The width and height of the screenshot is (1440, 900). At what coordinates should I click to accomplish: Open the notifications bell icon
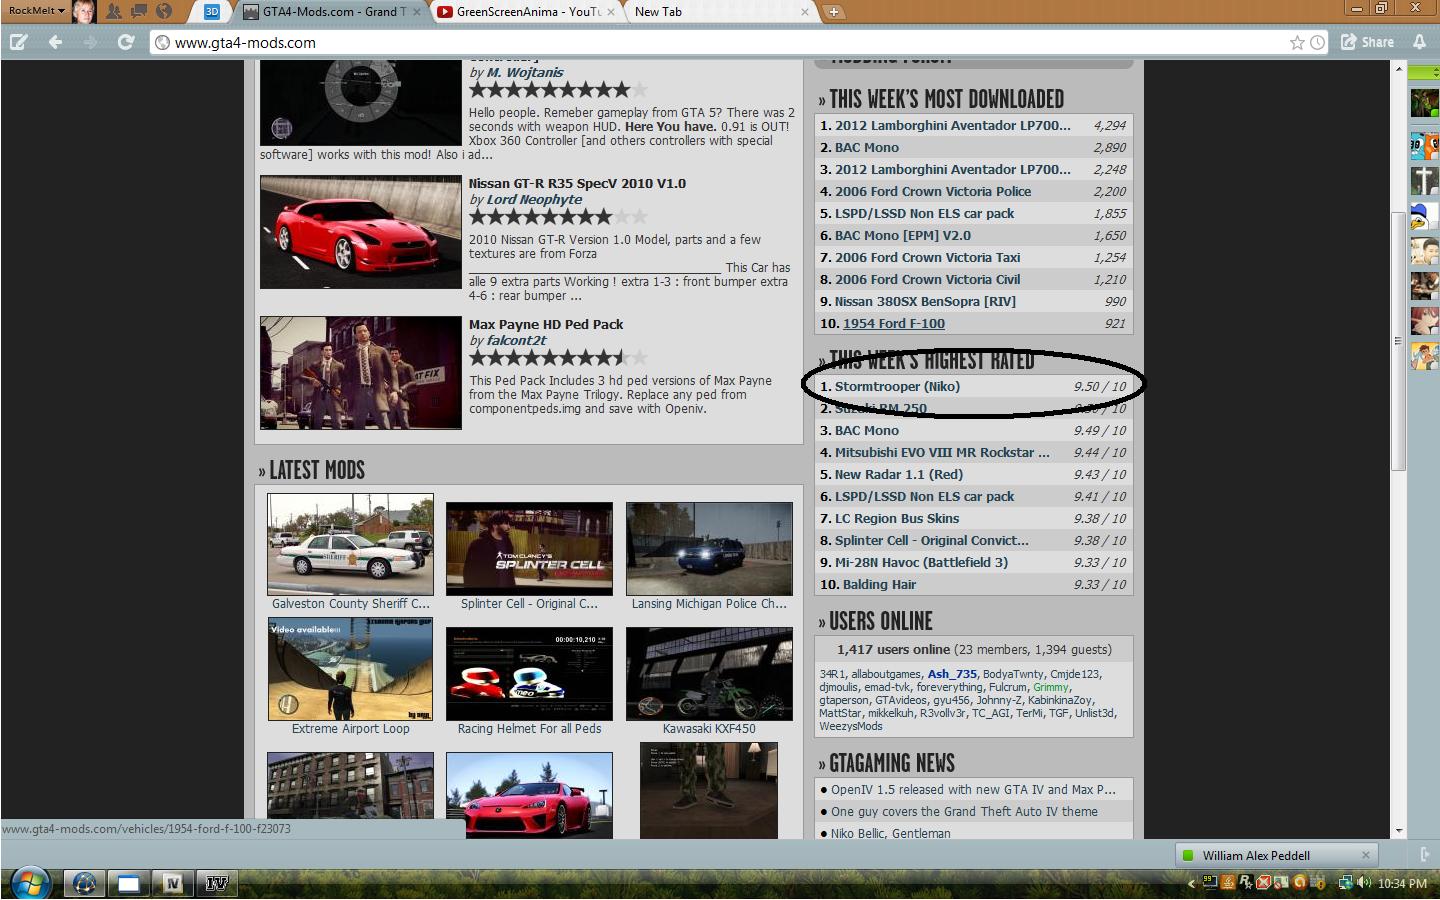(1419, 42)
